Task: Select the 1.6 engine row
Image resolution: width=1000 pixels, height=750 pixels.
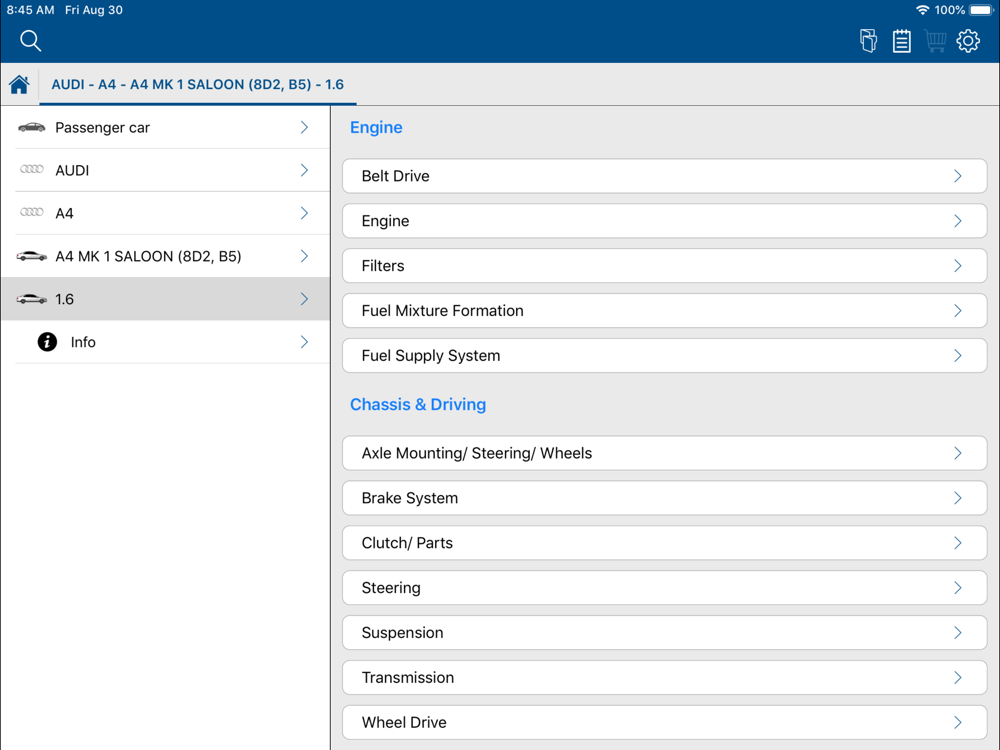Action: tap(165, 299)
